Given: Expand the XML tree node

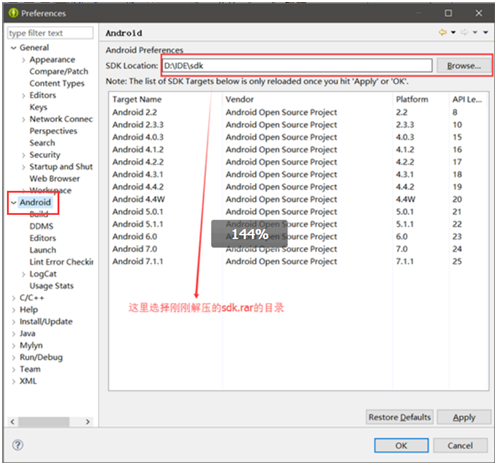Looking at the screenshot, I should [x=14, y=381].
